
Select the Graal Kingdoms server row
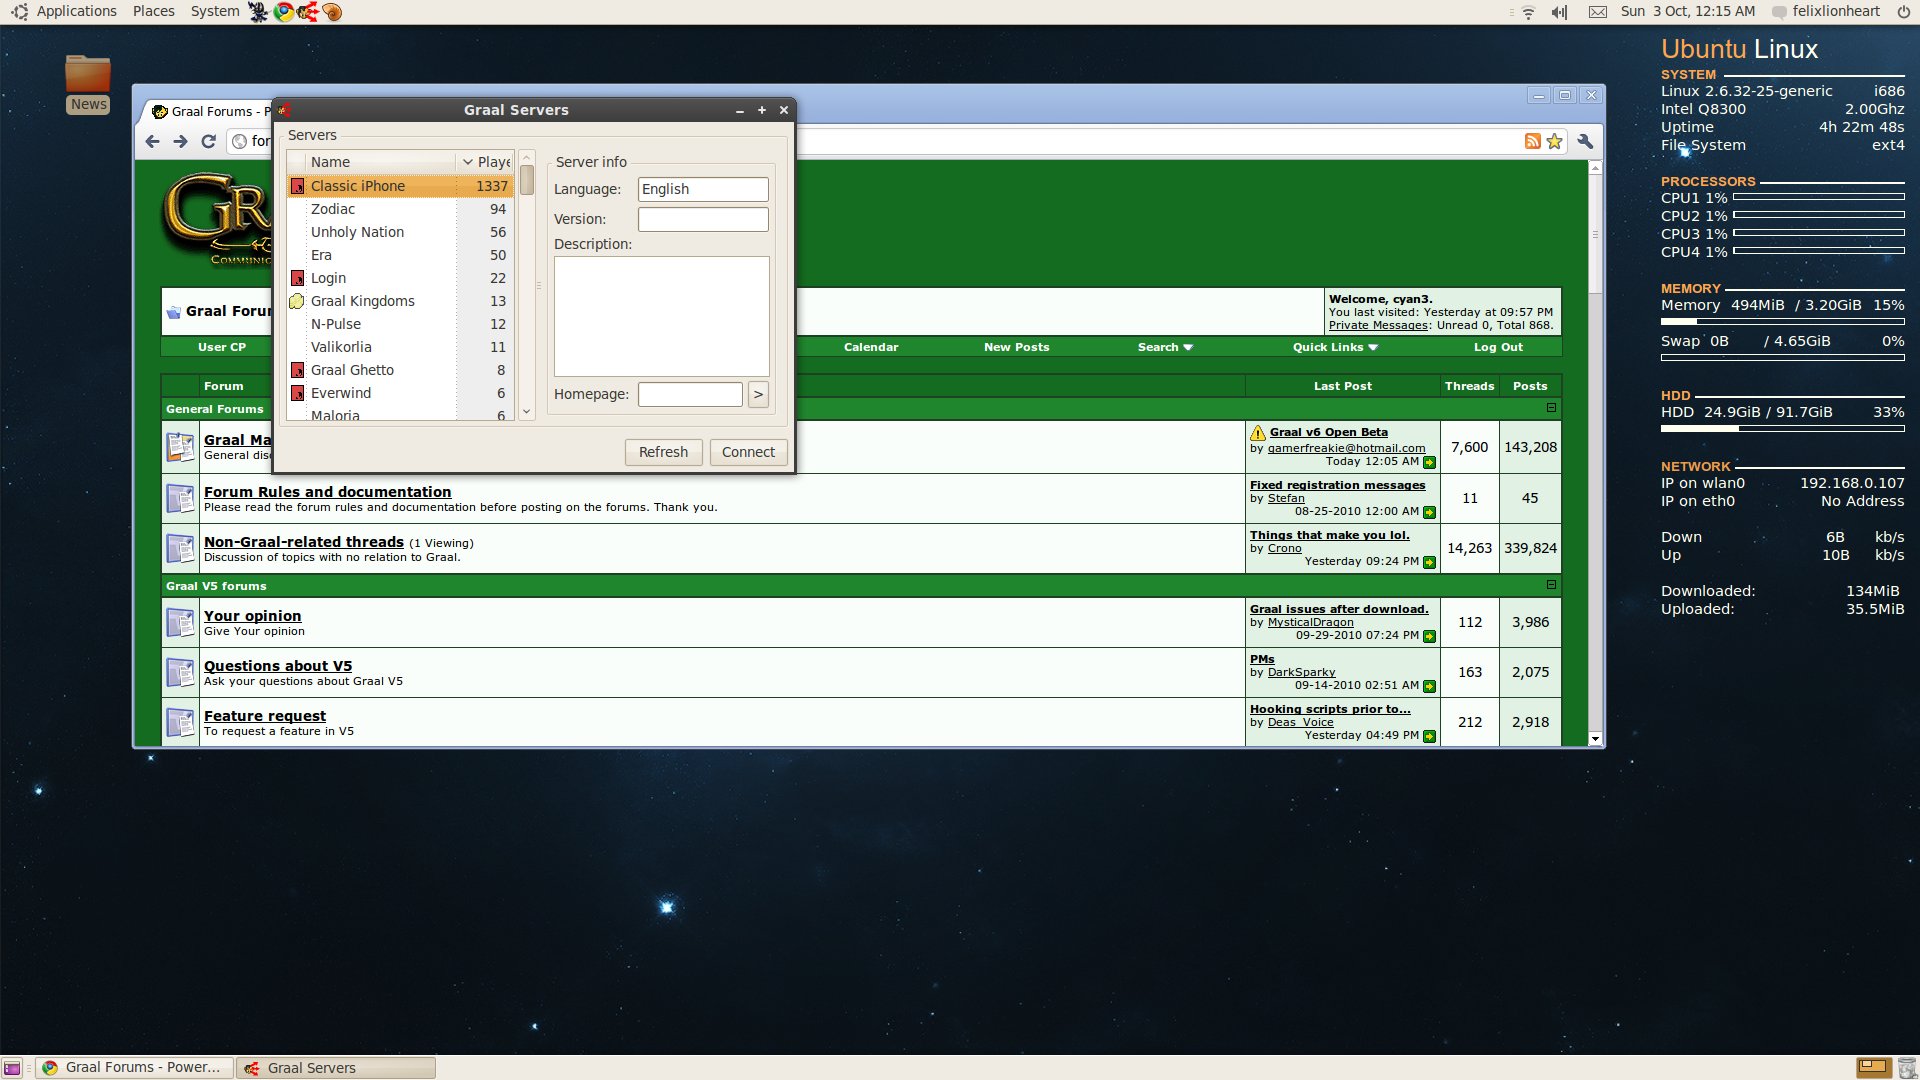pos(362,301)
